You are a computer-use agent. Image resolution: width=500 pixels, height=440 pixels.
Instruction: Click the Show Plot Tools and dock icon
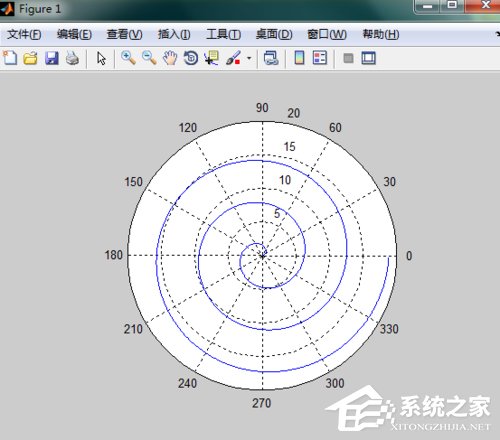[369, 58]
